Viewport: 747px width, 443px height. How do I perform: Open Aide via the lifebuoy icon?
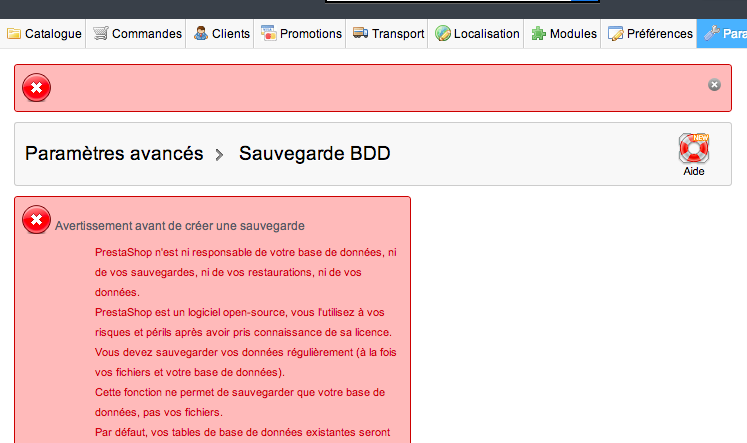694,148
